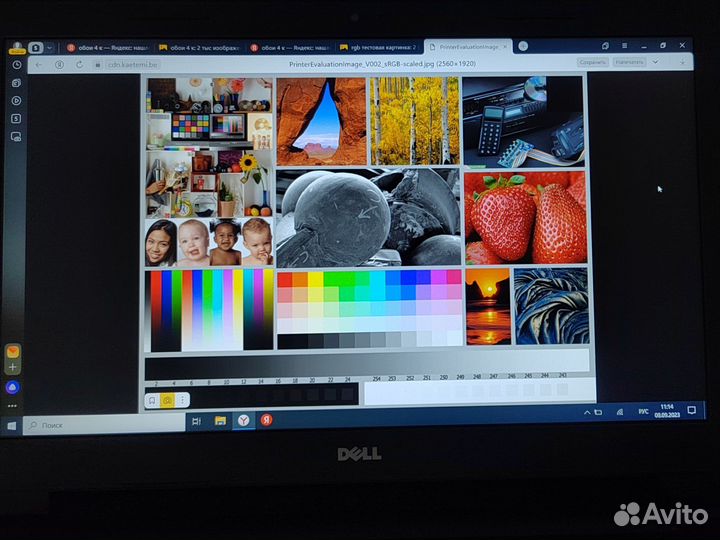Reload the current page
Viewport: 720px width, 540px height.
click(x=79, y=65)
